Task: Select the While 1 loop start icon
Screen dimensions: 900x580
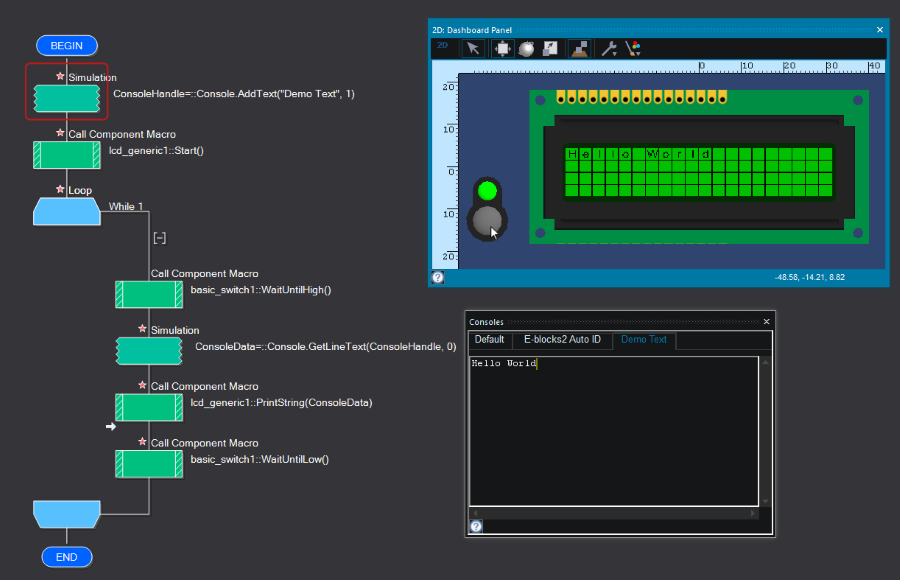Action: pyautogui.click(x=67, y=211)
